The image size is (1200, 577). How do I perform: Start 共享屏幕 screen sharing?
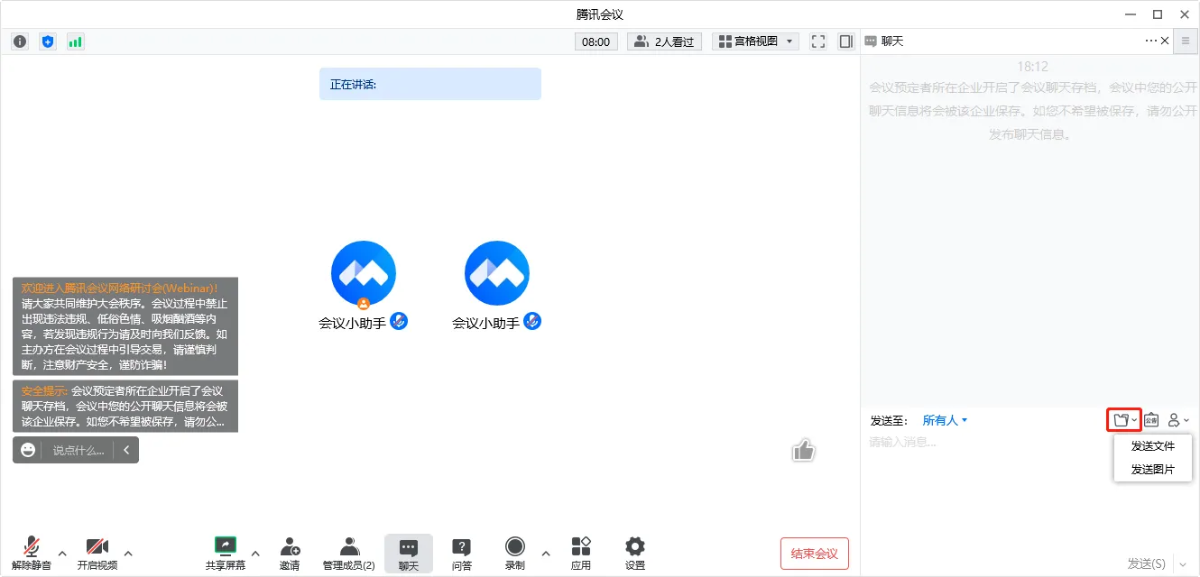point(225,553)
